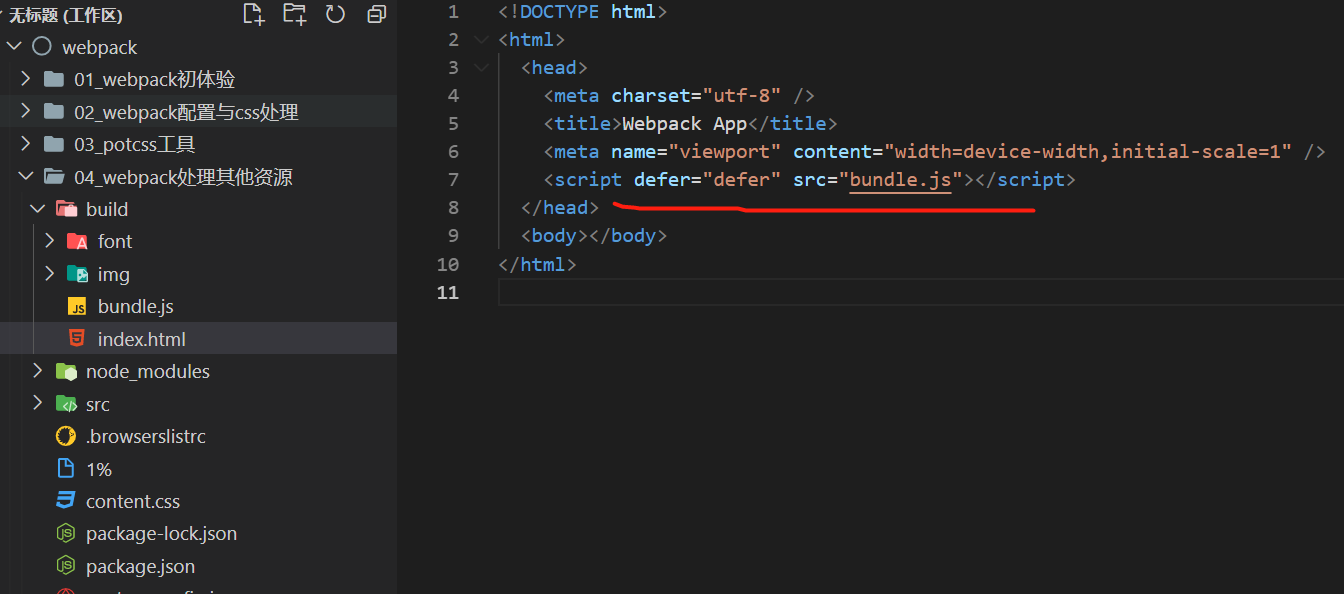Expand the node_modules folder chevron
1344x594 pixels.
[38, 371]
